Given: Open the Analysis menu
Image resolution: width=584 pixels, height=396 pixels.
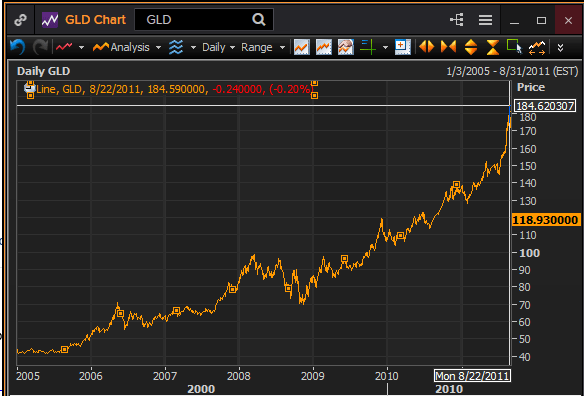Looking at the screenshot, I should 121,47.
